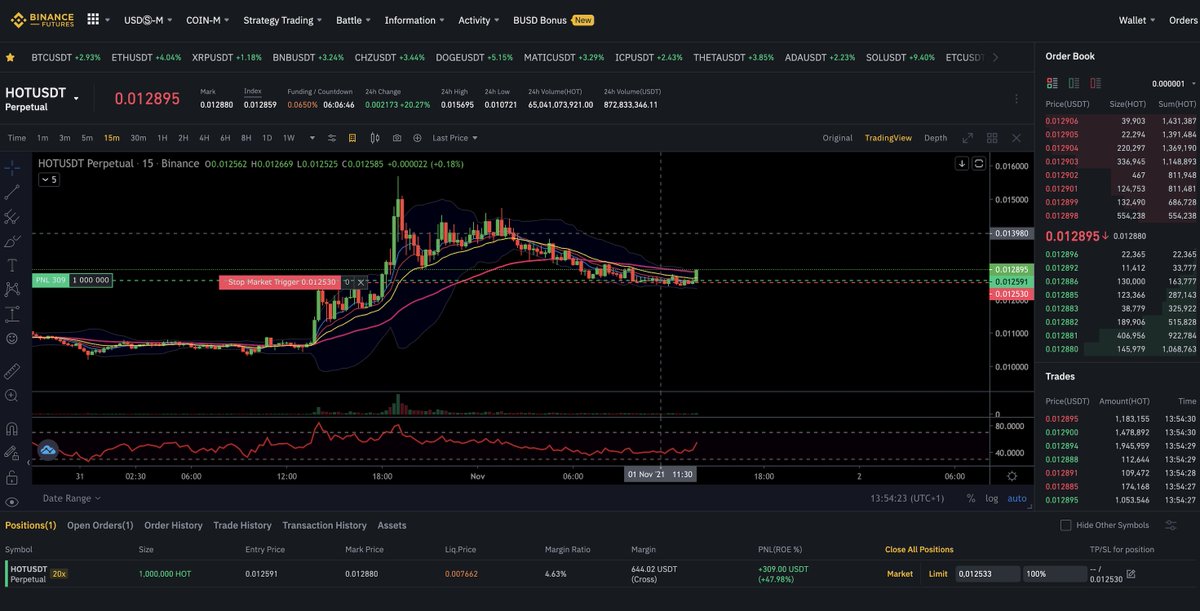Switch to Open Orders(1) tab
The width and height of the screenshot is (1200, 611).
pyautogui.click(x=100, y=525)
